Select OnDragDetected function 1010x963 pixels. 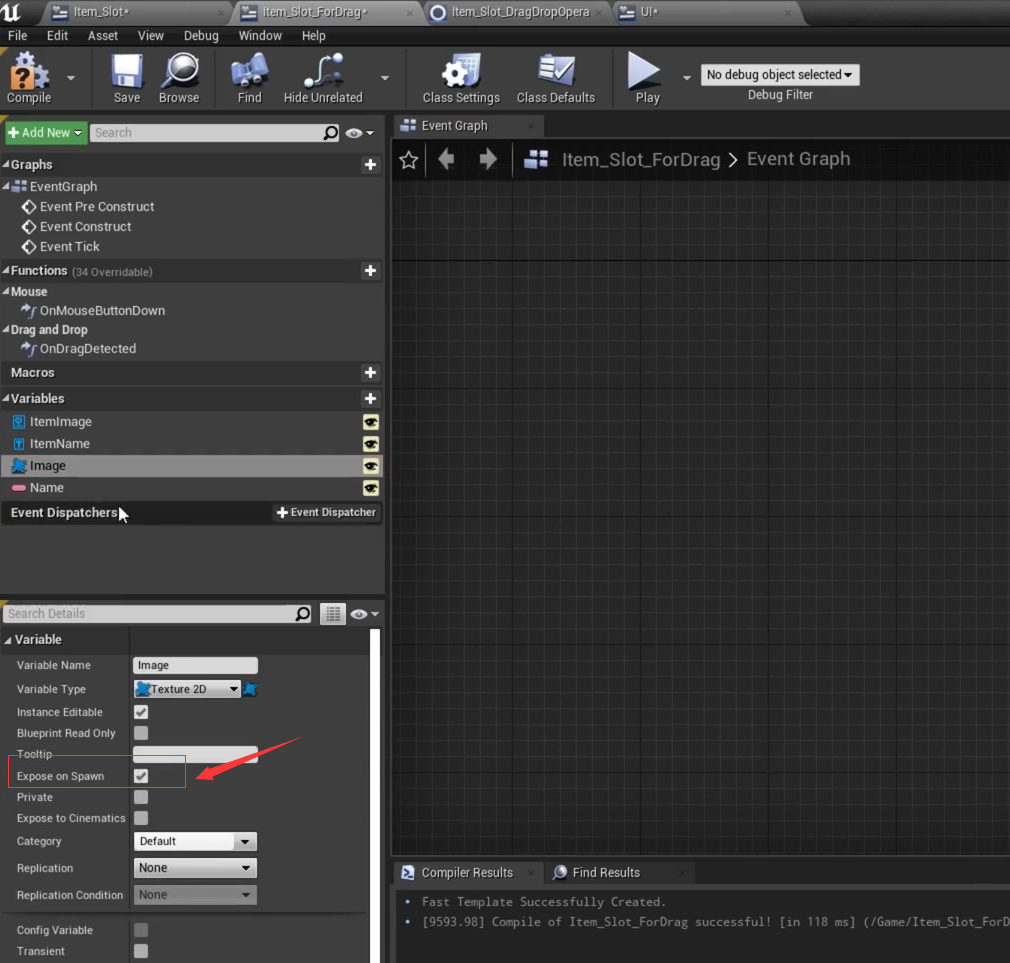point(88,348)
